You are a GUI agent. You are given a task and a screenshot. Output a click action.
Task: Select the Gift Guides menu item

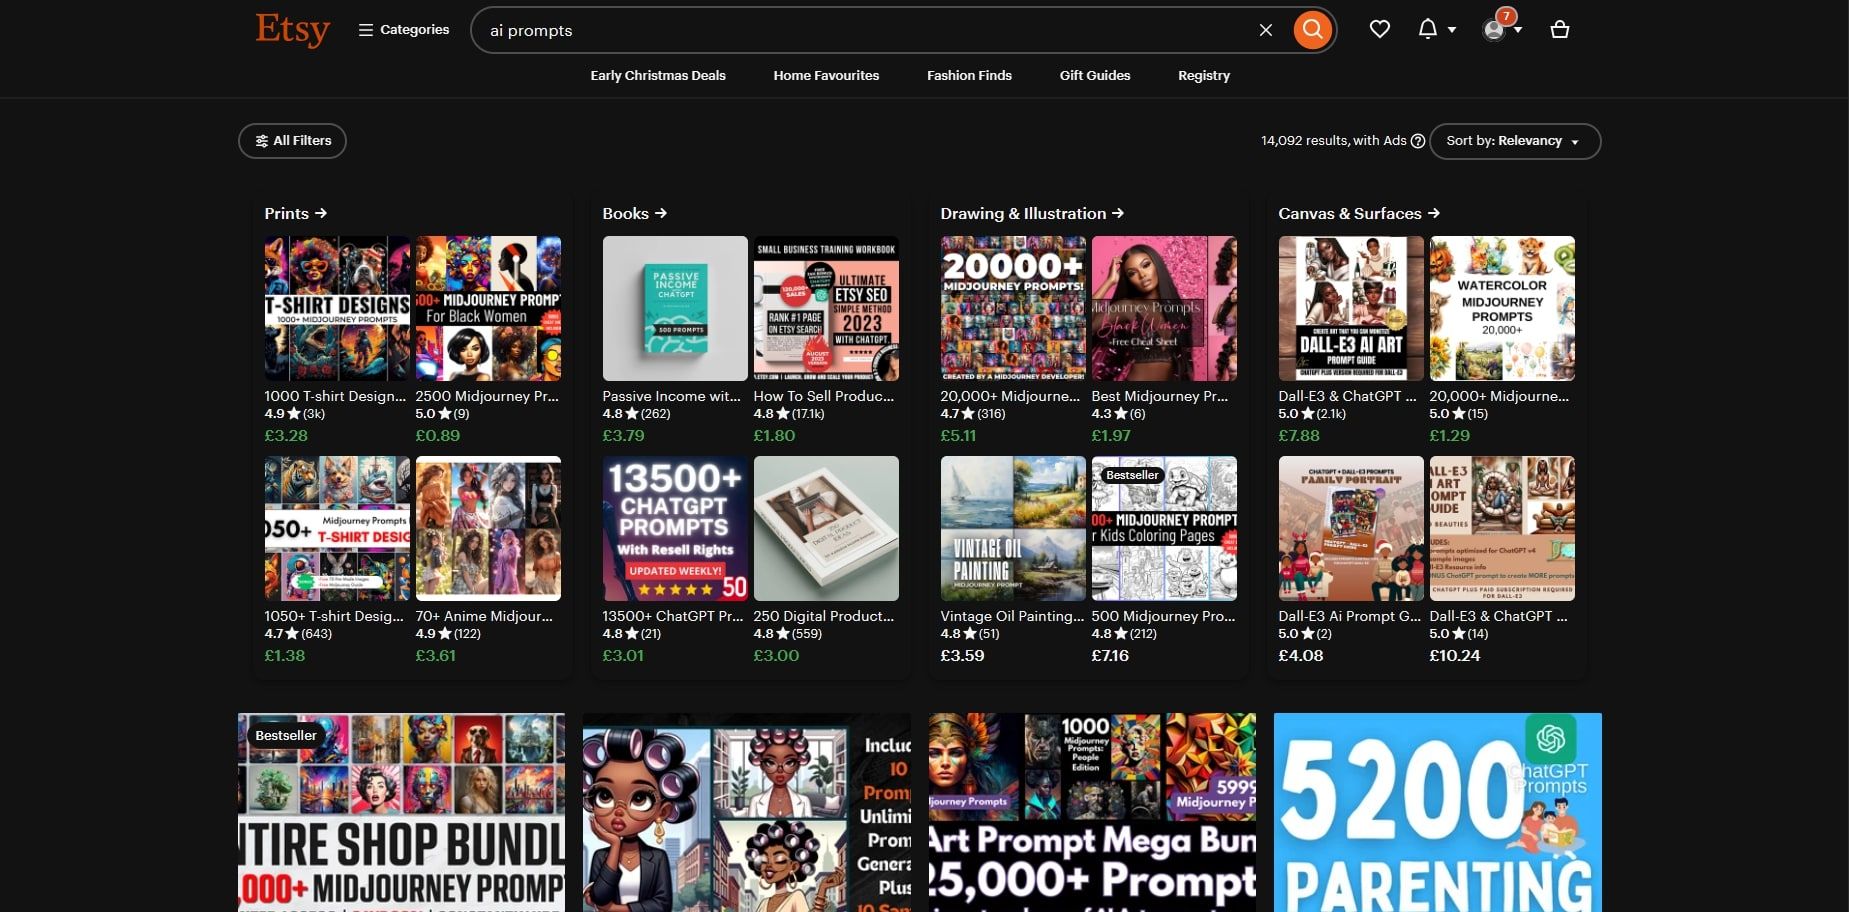1094,75
